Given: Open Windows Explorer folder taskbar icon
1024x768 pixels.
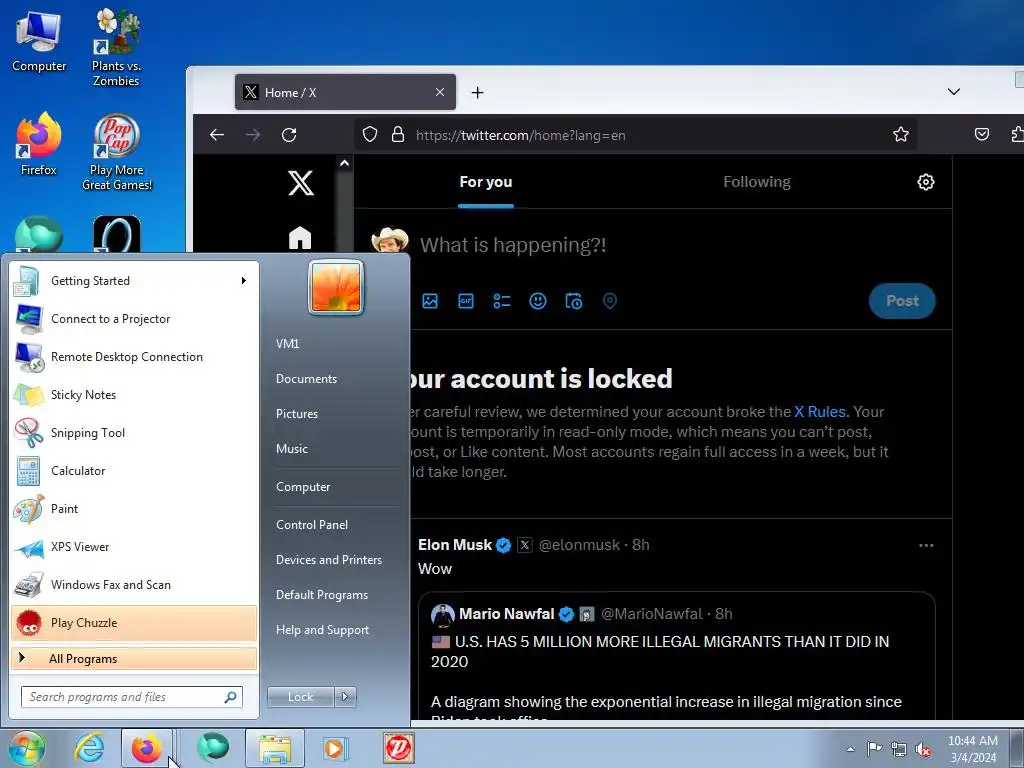Looking at the screenshot, I should (x=275, y=748).
